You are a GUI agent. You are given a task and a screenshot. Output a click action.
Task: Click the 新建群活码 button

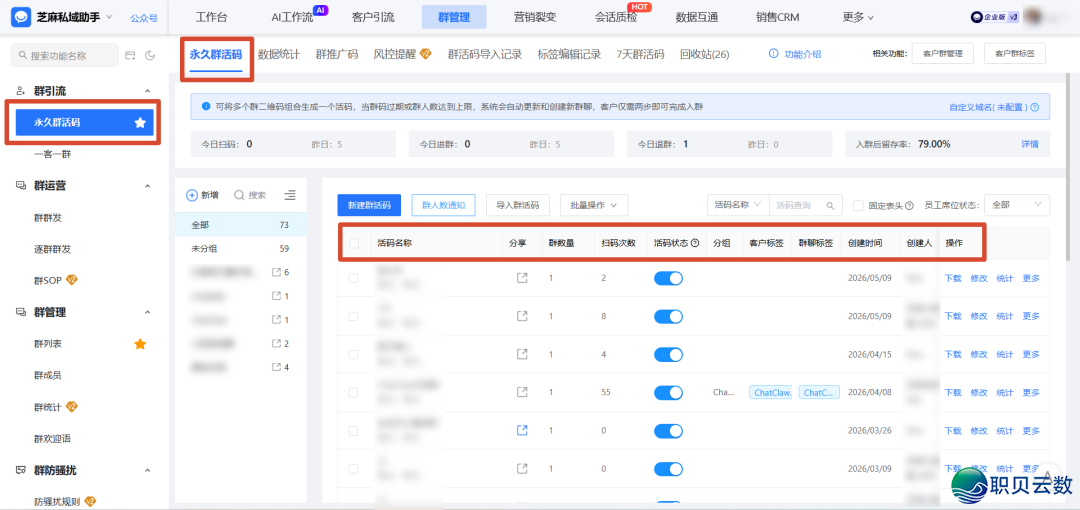point(369,205)
